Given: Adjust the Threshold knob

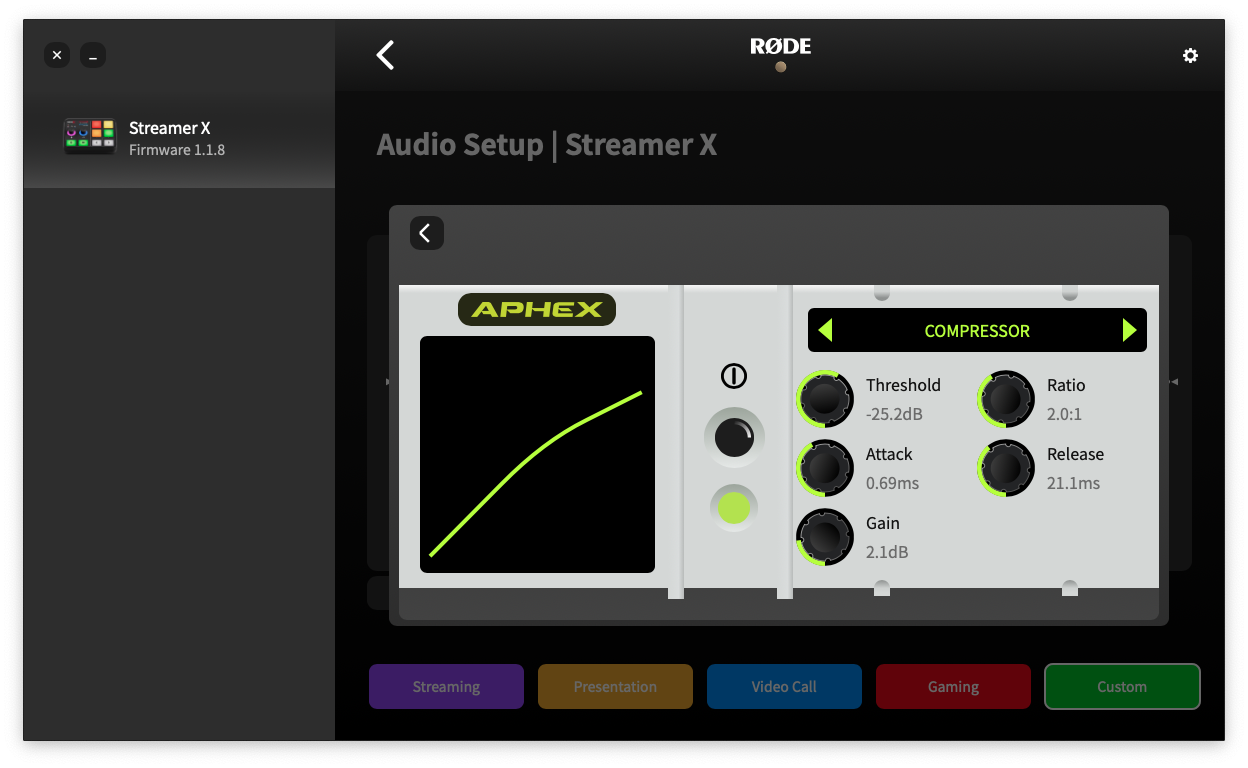Looking at the screenshot, I should tap(825, 398).
